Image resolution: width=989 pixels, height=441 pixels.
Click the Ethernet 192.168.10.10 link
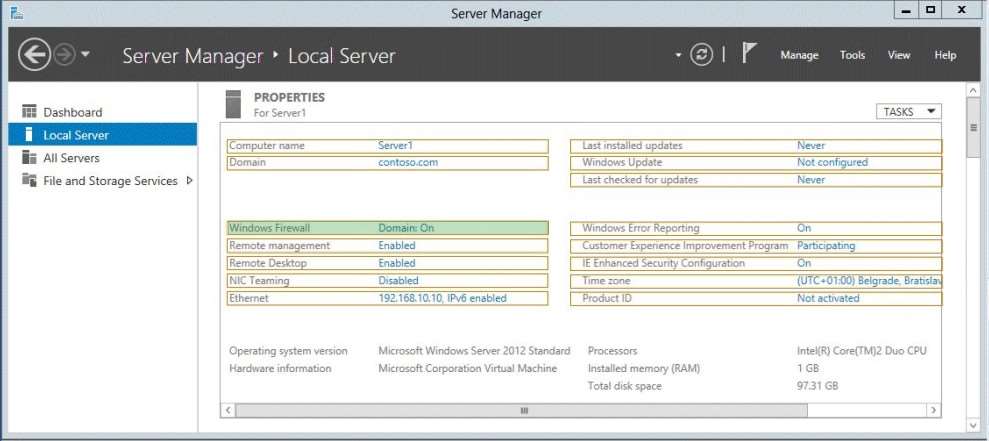pos(442,298)
